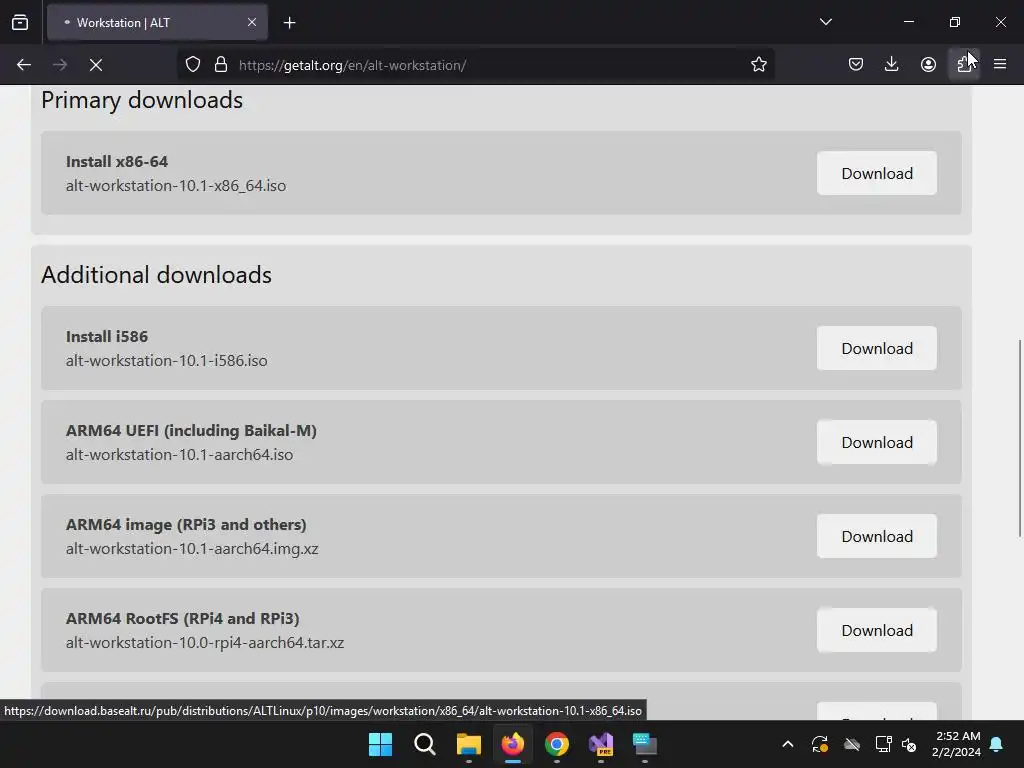Download ARM64 UEFI Baikal-M ISO
1024x768 pixels.
(876, 442)
